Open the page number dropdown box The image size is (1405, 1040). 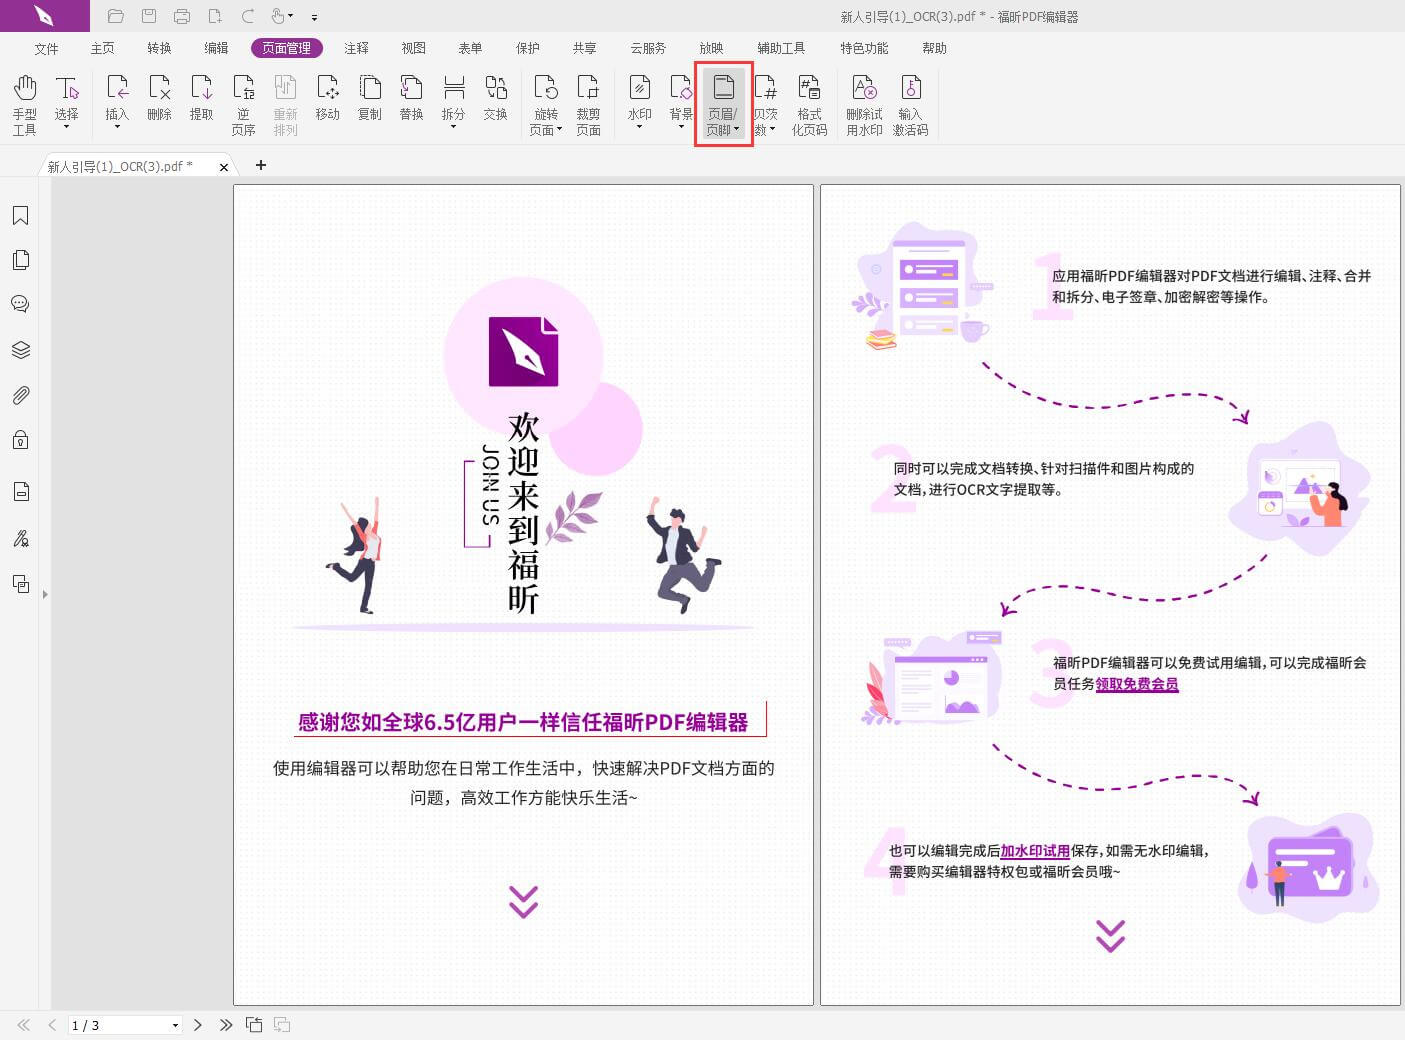175,1025
